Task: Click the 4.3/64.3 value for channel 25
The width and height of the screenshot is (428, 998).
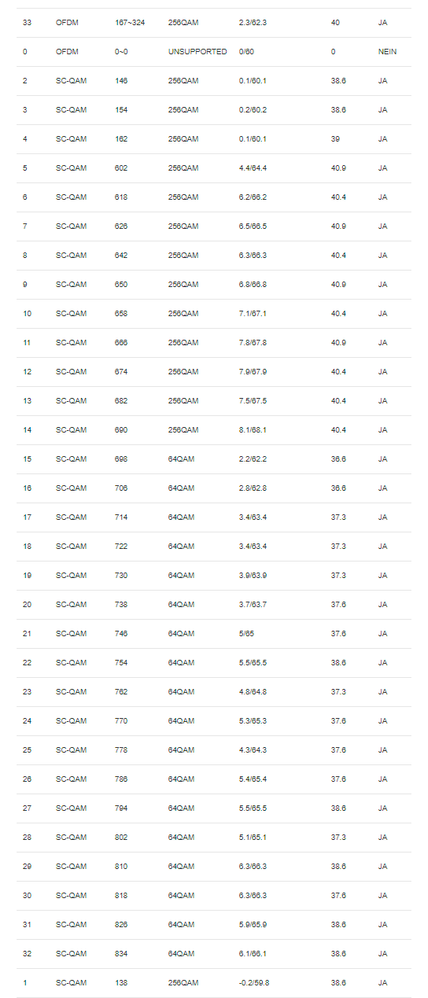Action: pyautogui.click(x=253, y=750)
